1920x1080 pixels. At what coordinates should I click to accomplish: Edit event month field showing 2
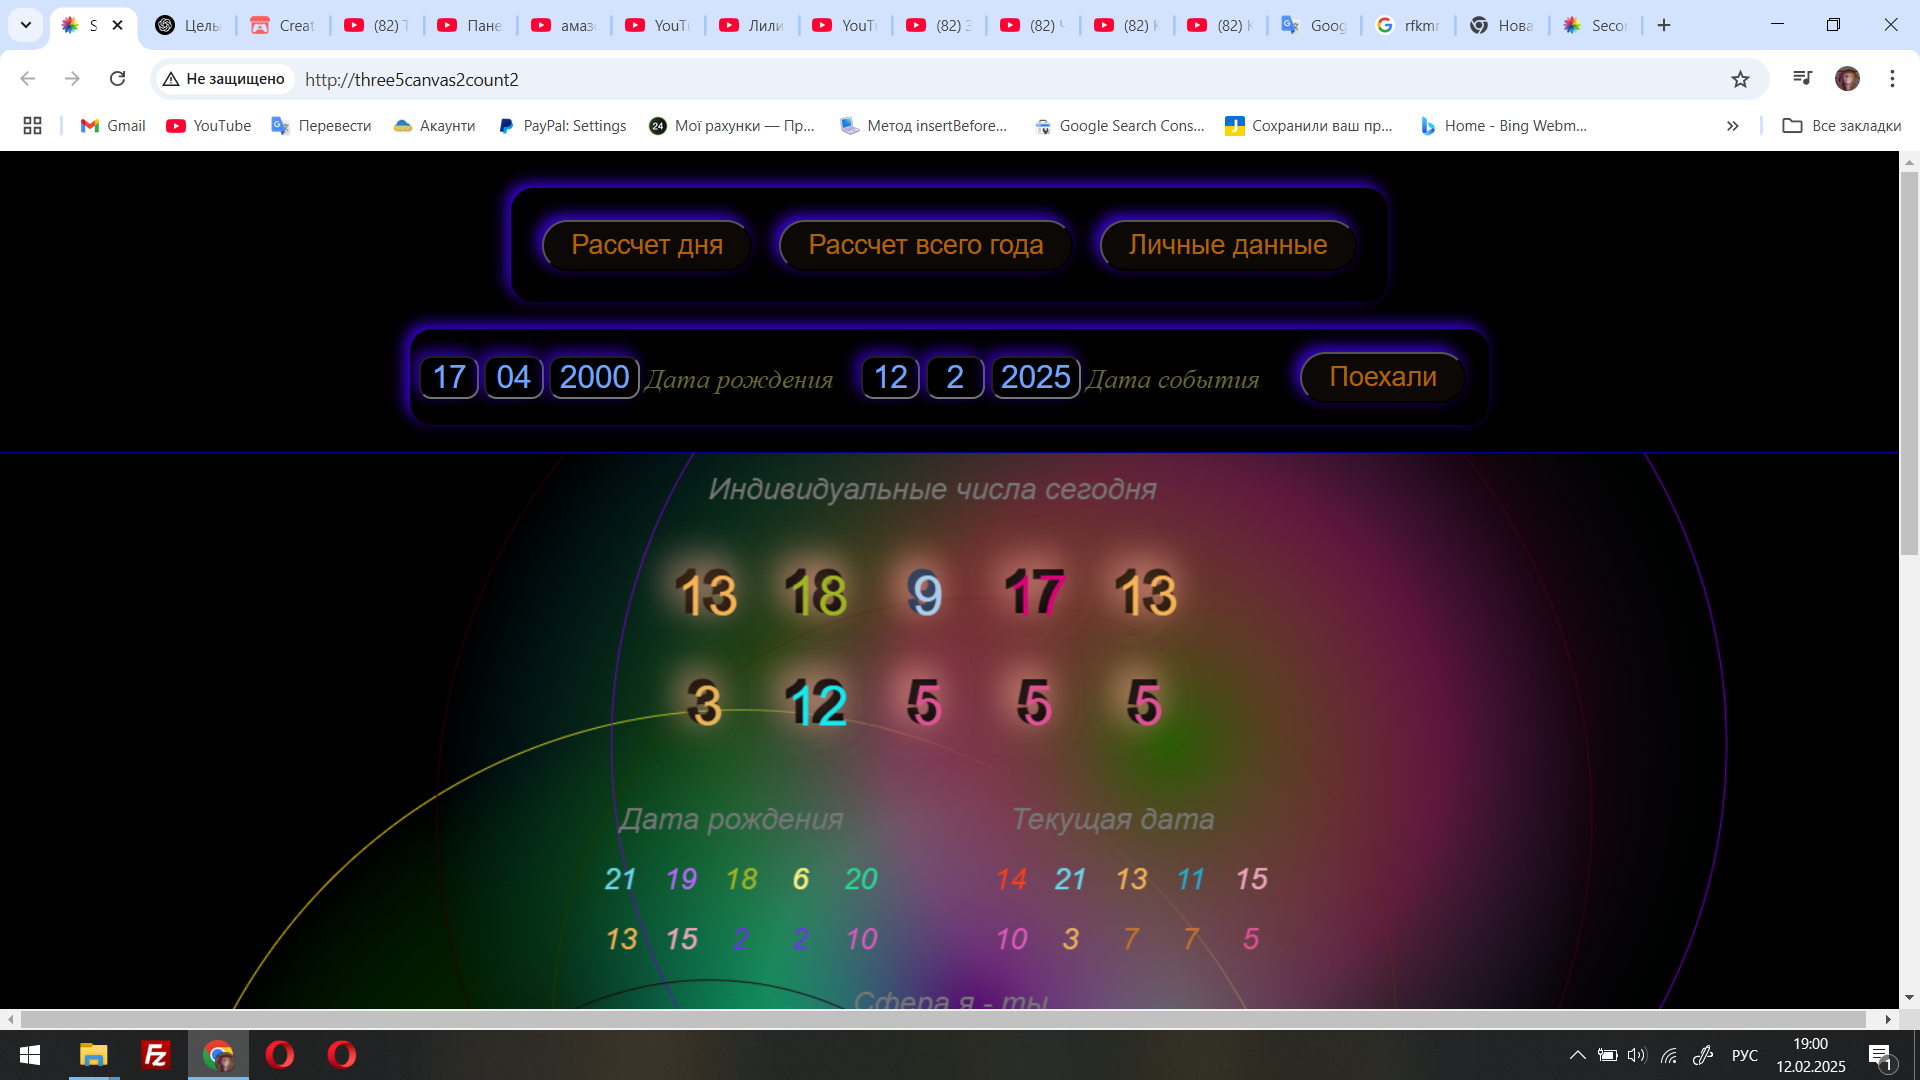[956, 377]
